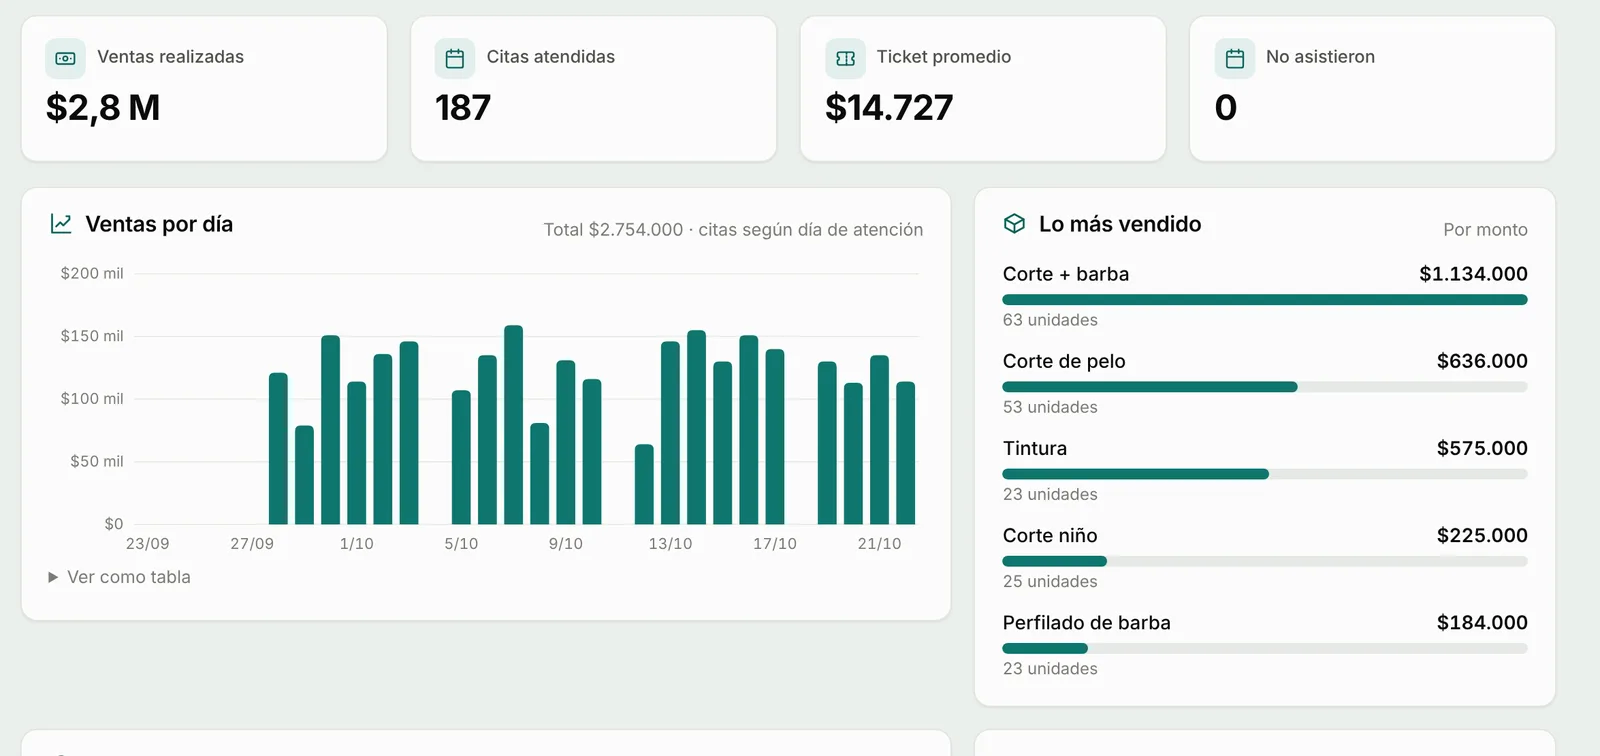Viewport: 1600px width, 756px height.
Task: Click the Por monto label
Action: click(1485, 230)
